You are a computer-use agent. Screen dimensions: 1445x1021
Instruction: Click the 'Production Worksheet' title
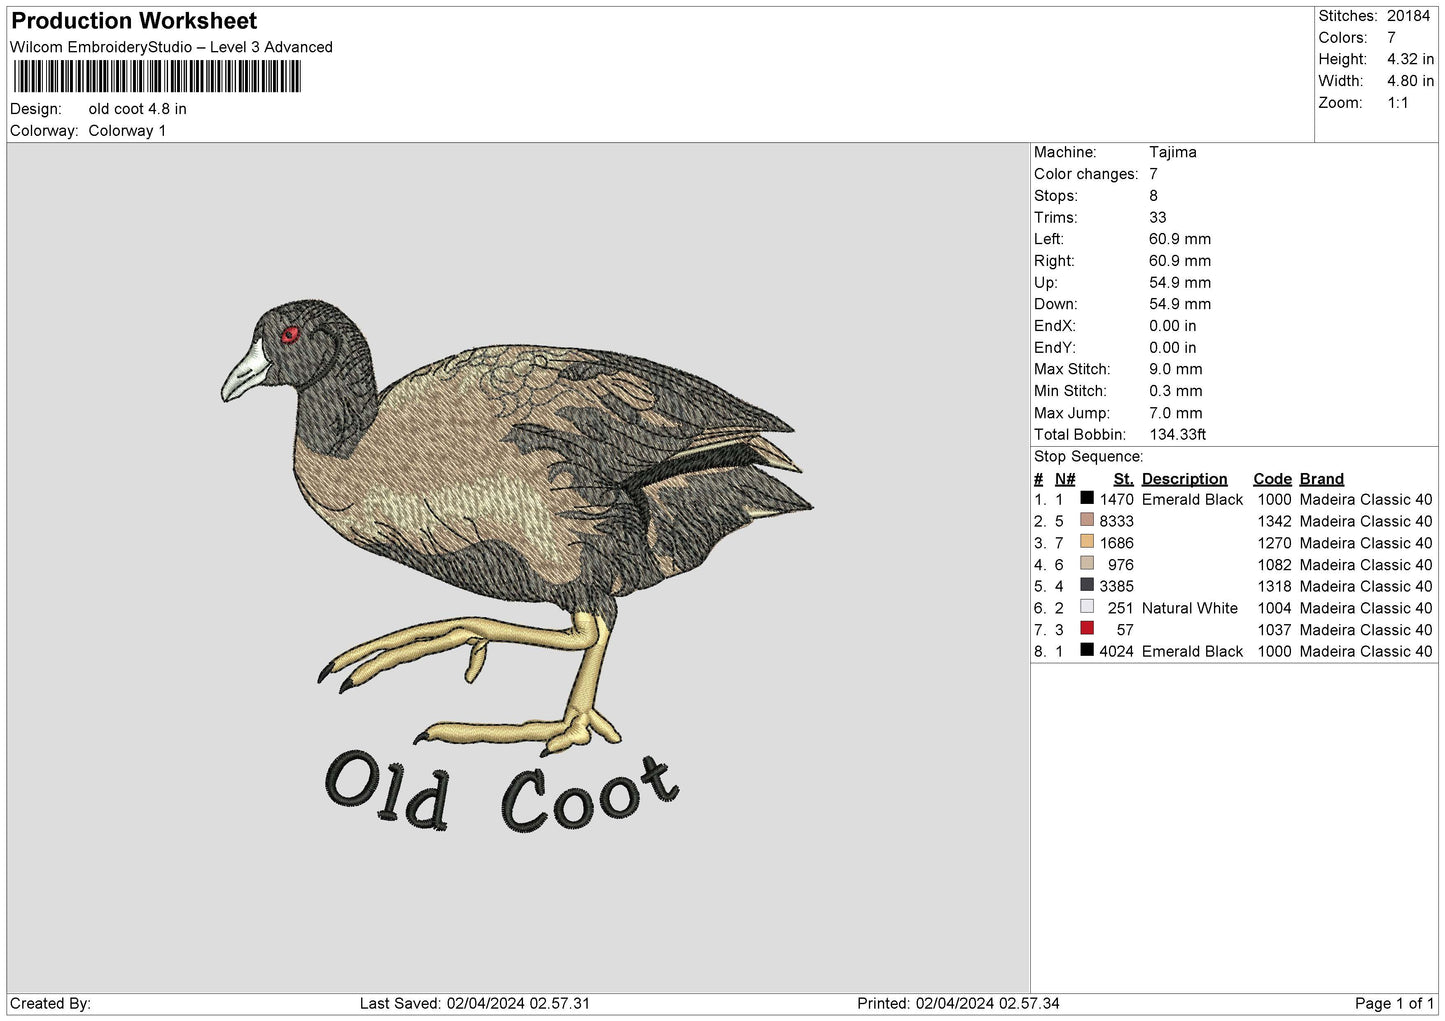tap(134, 21)
